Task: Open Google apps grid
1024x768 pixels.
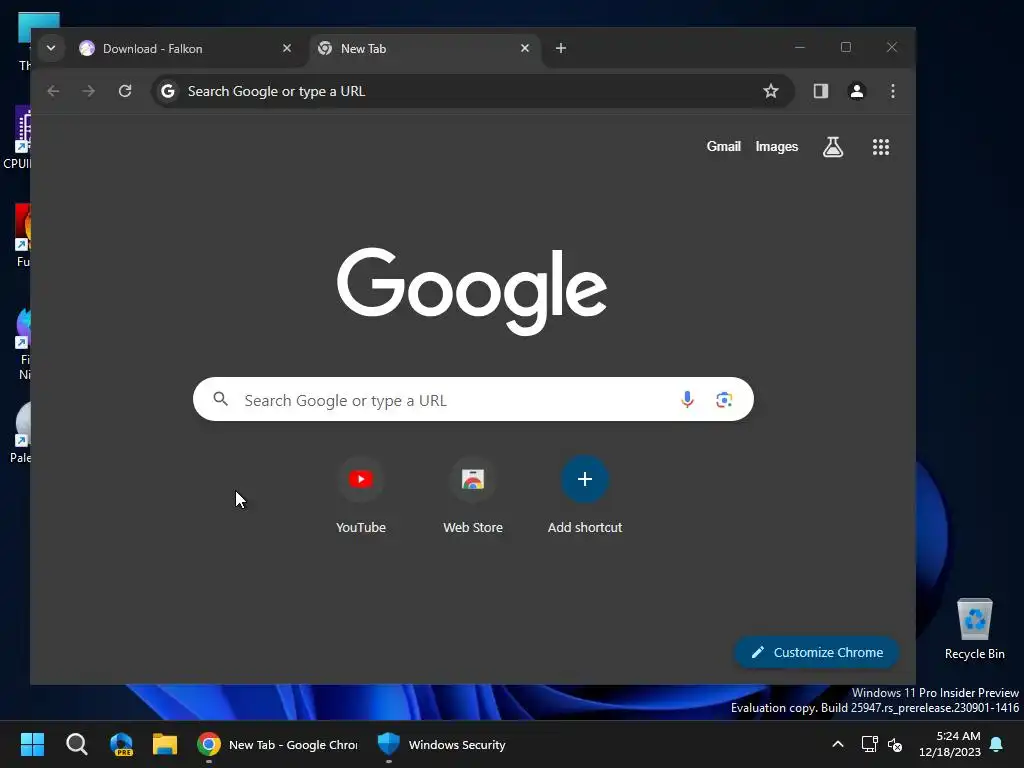Action: click(x=881, y=147)
